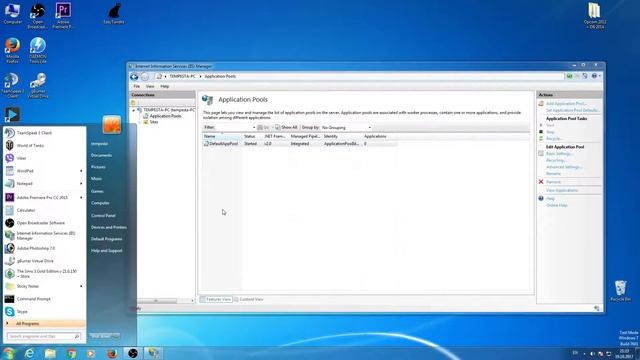Open Control Panel from Start menu

coord(103,216)
